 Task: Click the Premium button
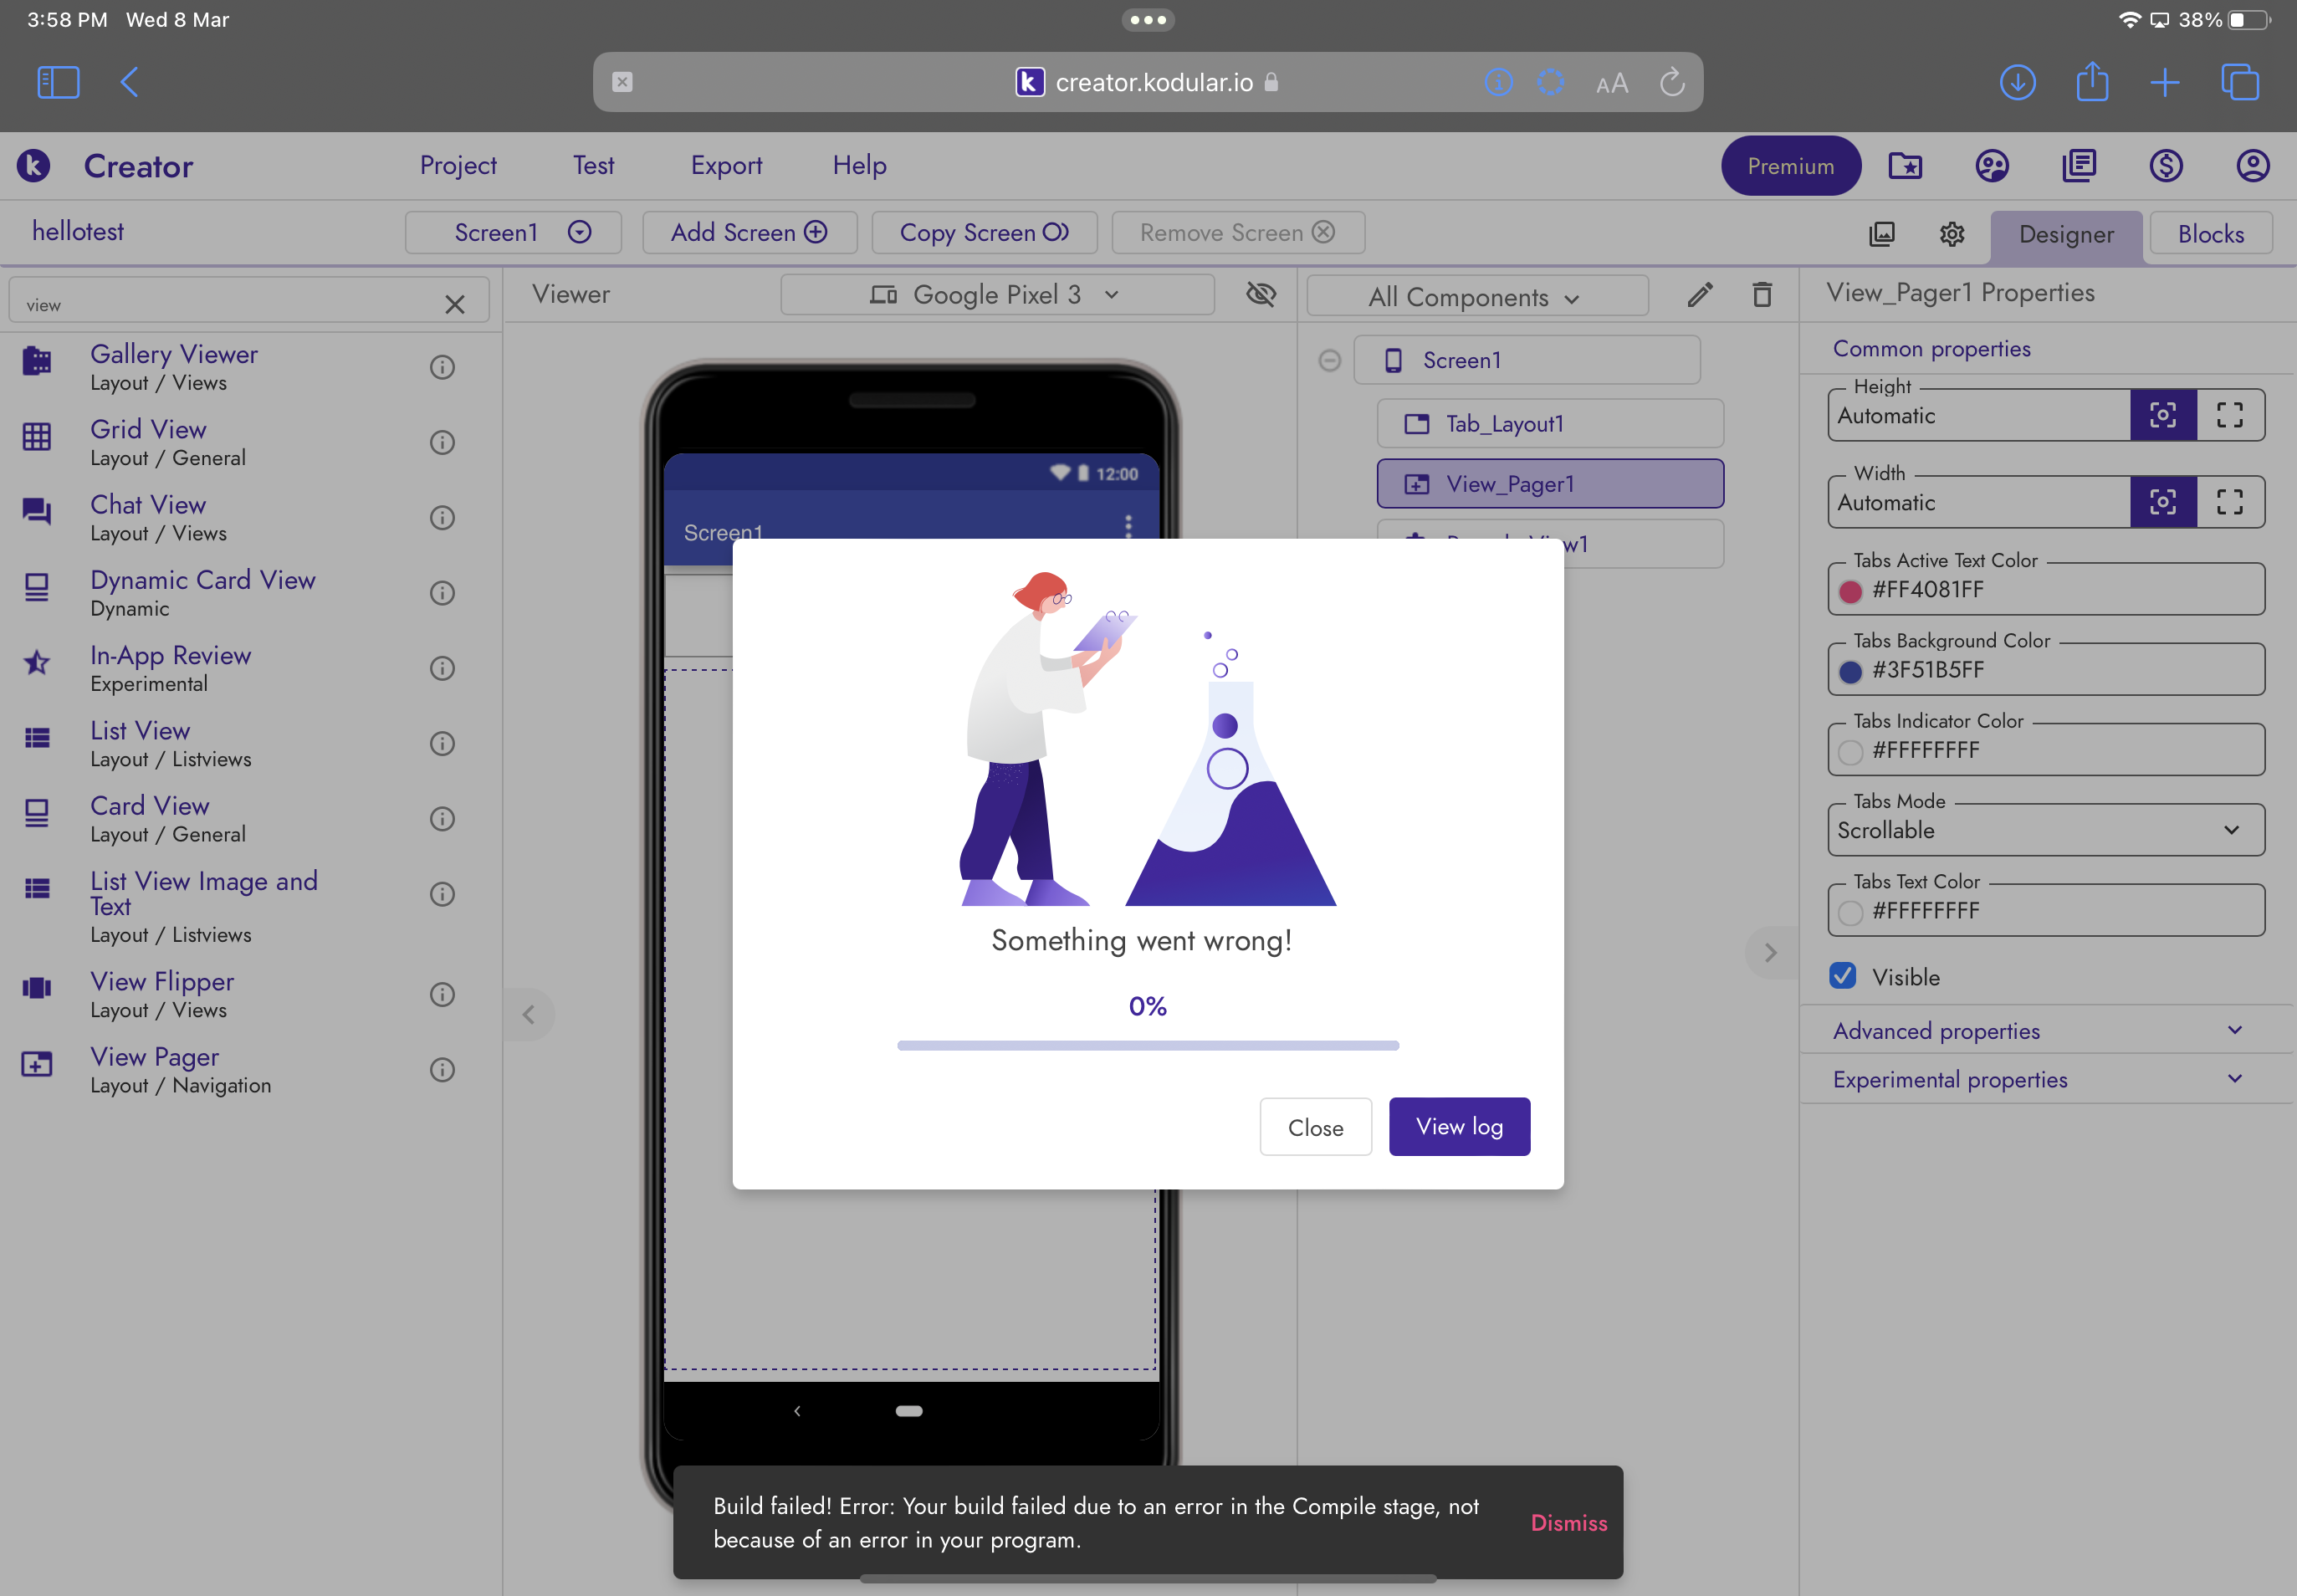(x=1790, y=166)
